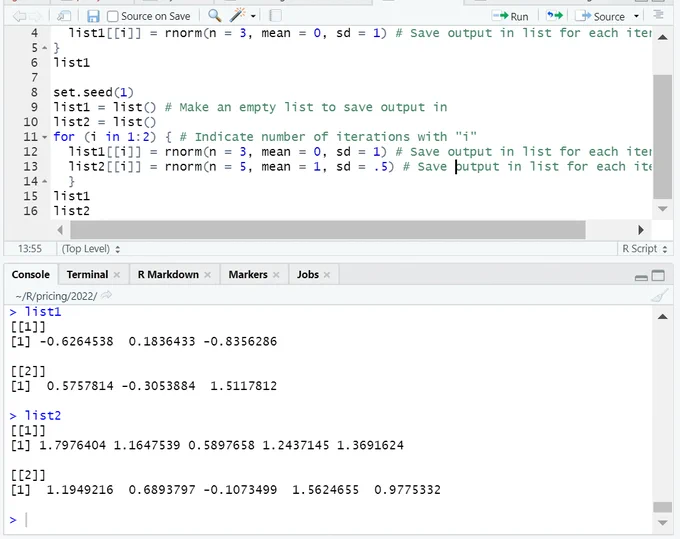This screenshot has height=539, width=680.
Task: Show document outline icon
Action: click(659, 16)
